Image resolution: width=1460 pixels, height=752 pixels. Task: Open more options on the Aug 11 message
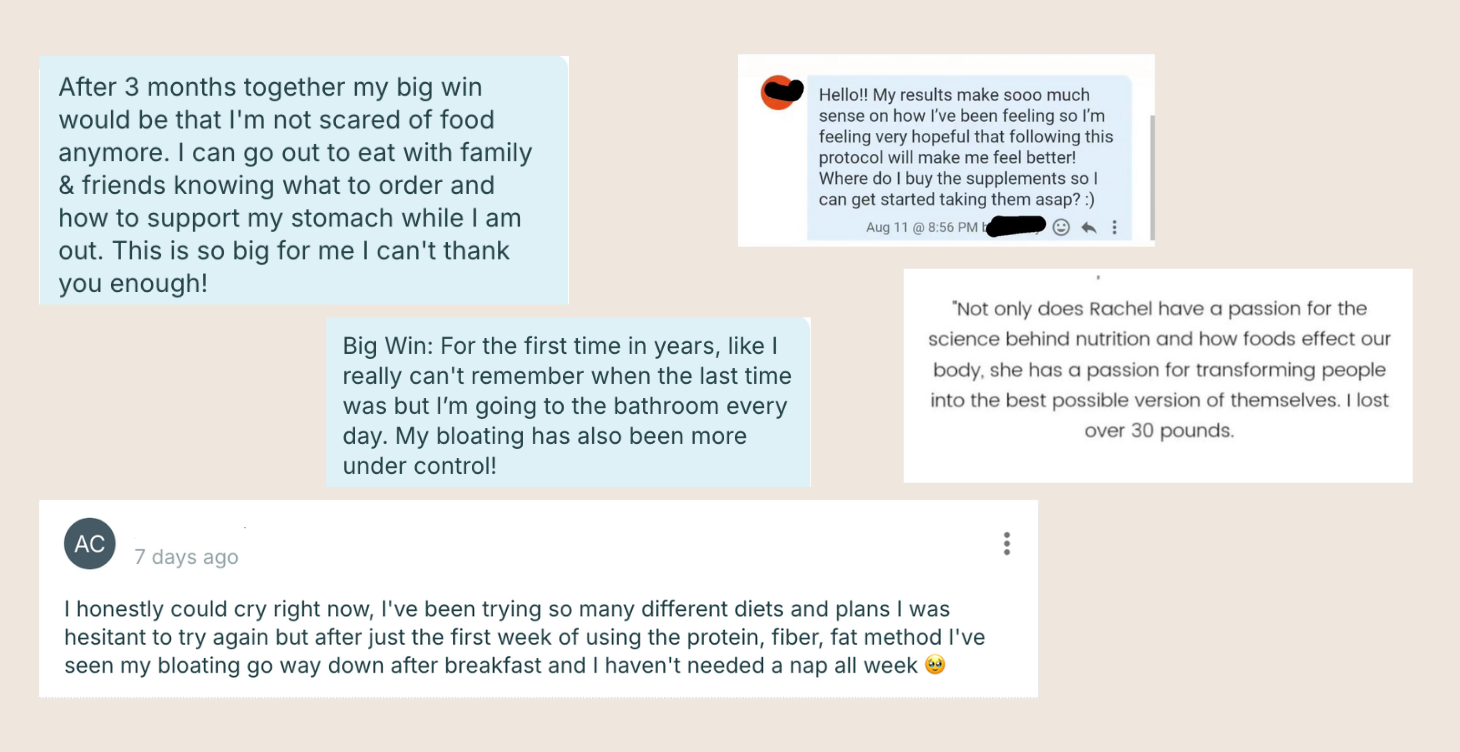pos(1114,227)
